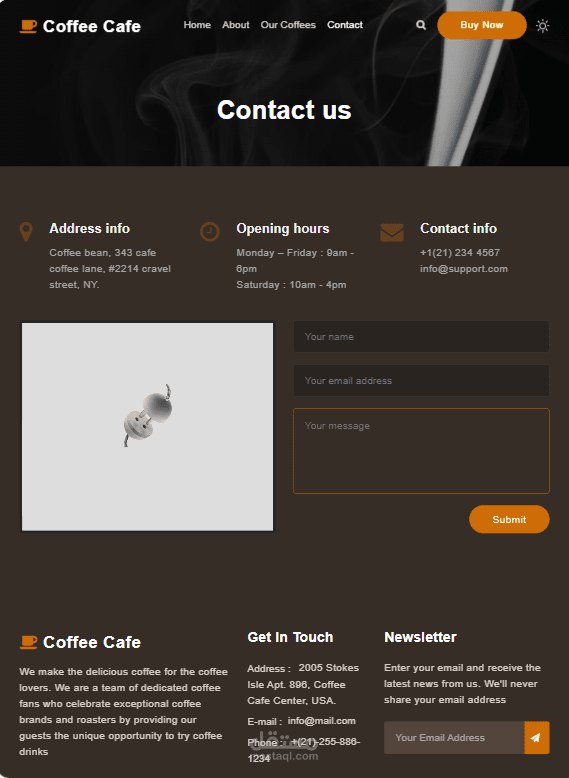Click the map pin Address info icon
This screenshot has height=778, width=569.
26,232
